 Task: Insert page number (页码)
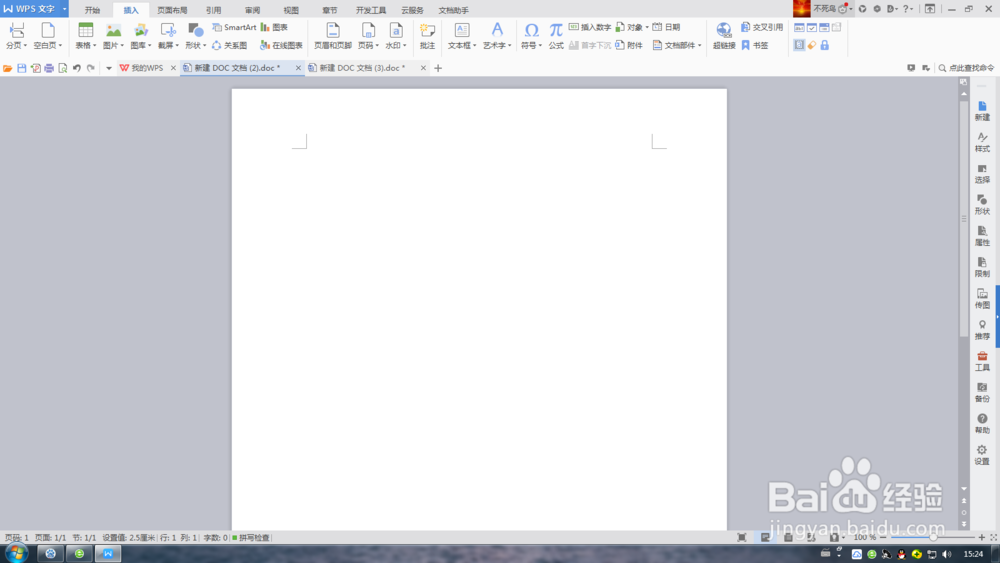[368, 35]
